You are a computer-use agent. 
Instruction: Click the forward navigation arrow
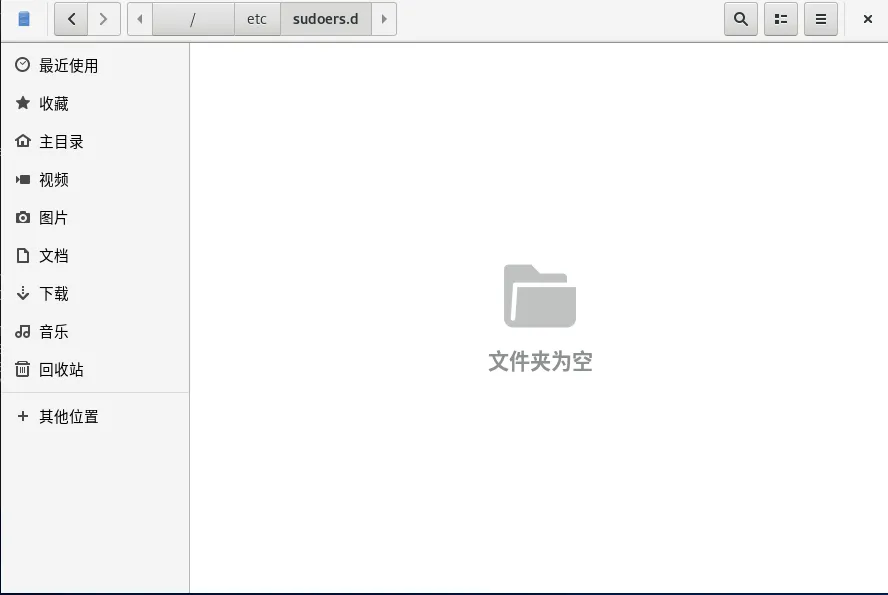(x=104, y=19)
